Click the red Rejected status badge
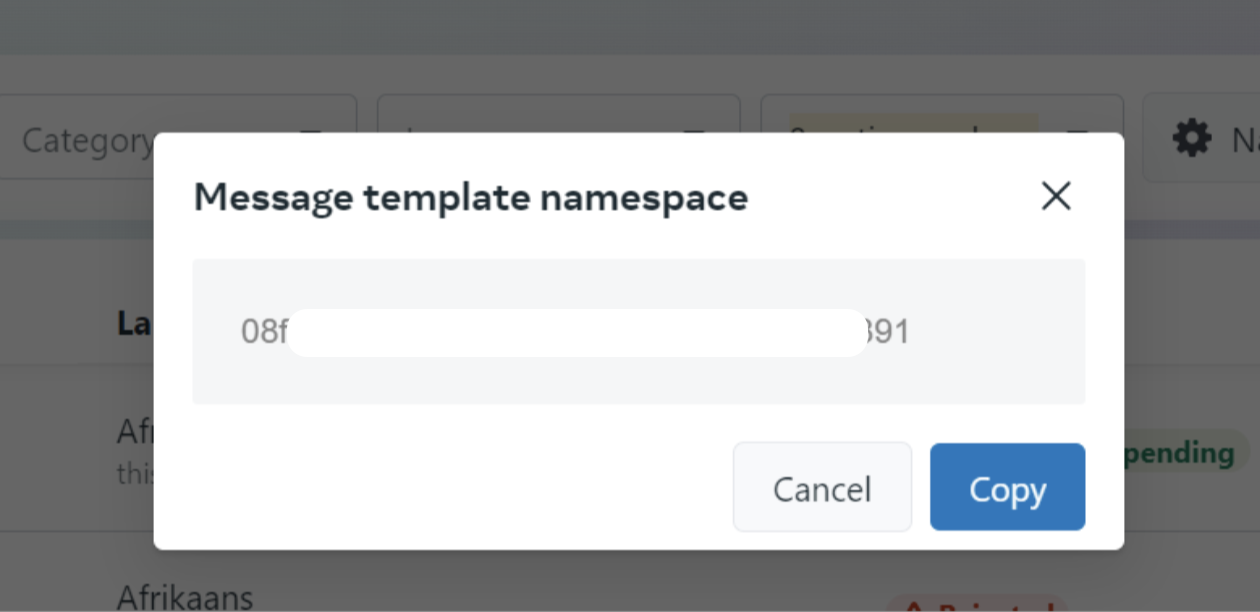This screenshot has height=612, width=1260. [975, 604]
